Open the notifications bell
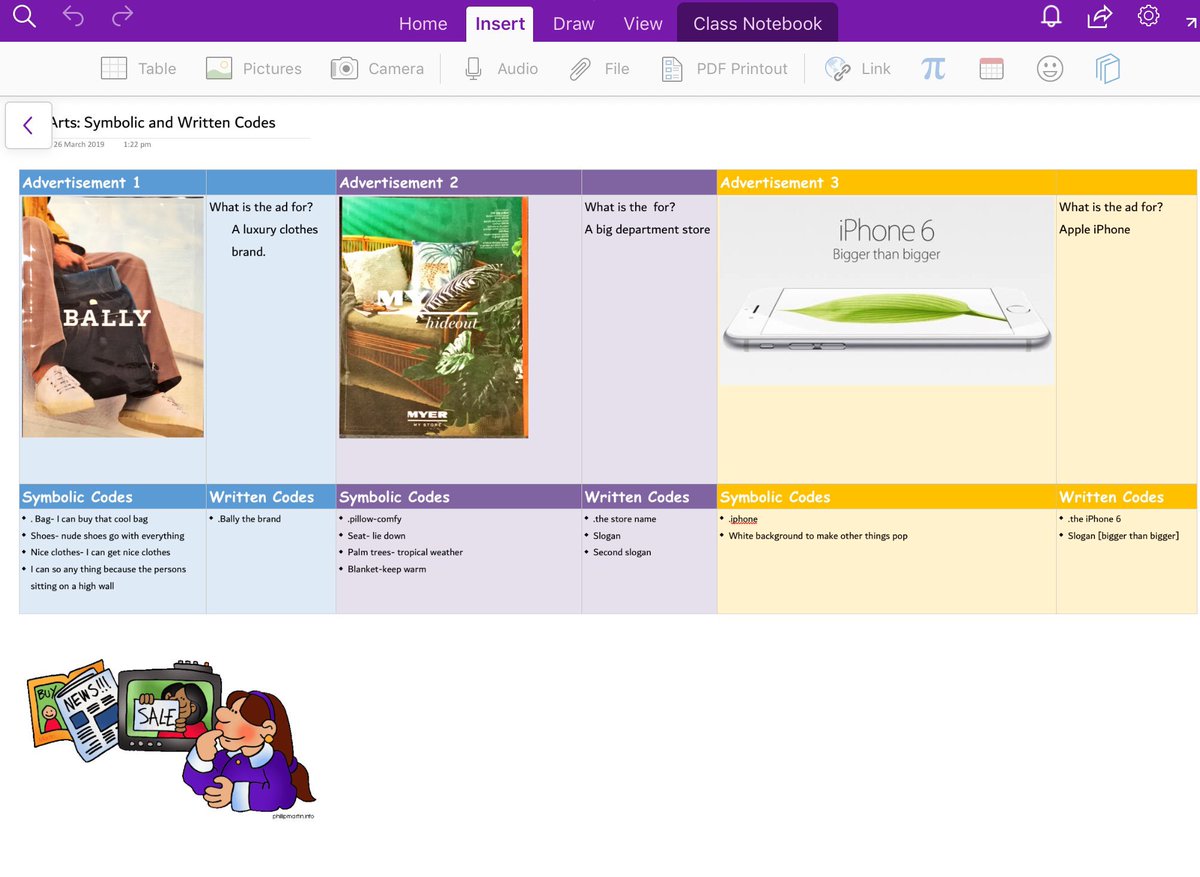1200x877 pixels. (1052, 16)
